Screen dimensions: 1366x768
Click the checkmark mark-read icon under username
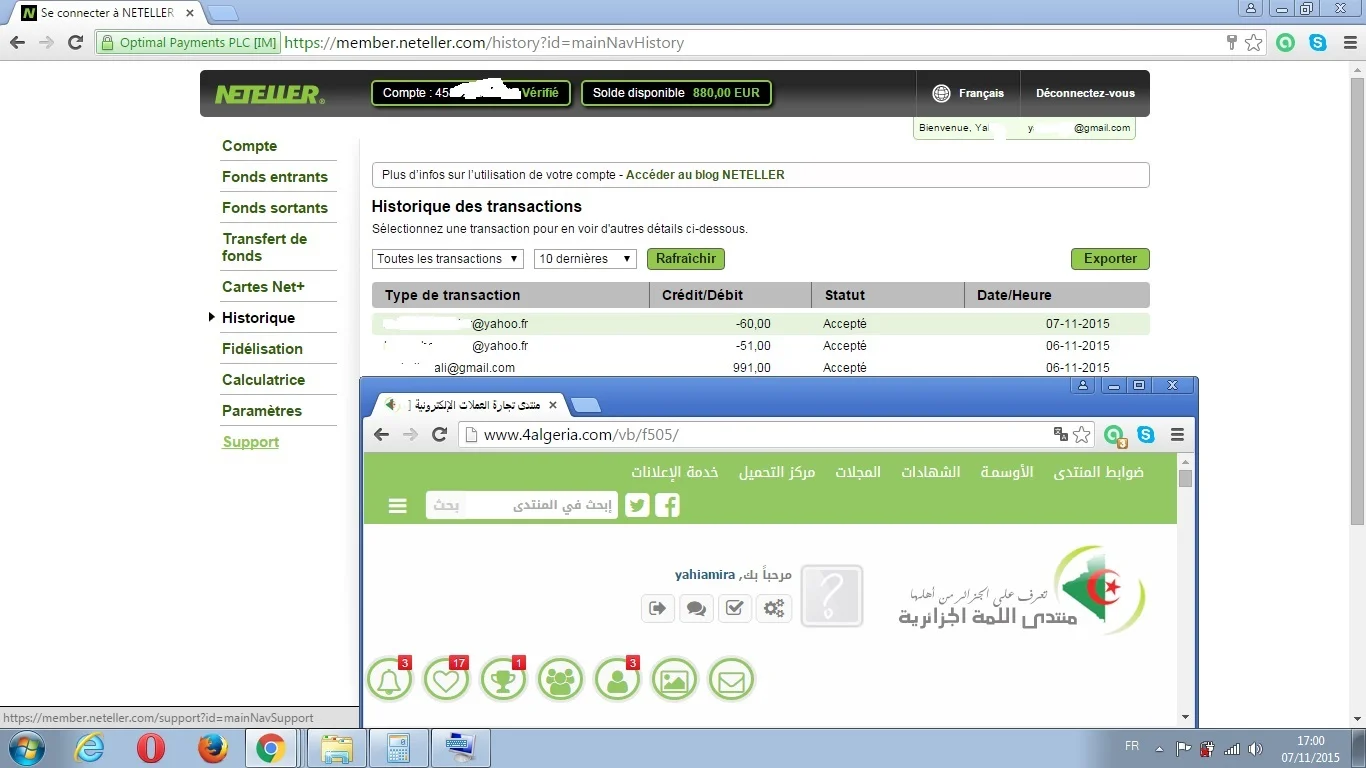[735, 608]
